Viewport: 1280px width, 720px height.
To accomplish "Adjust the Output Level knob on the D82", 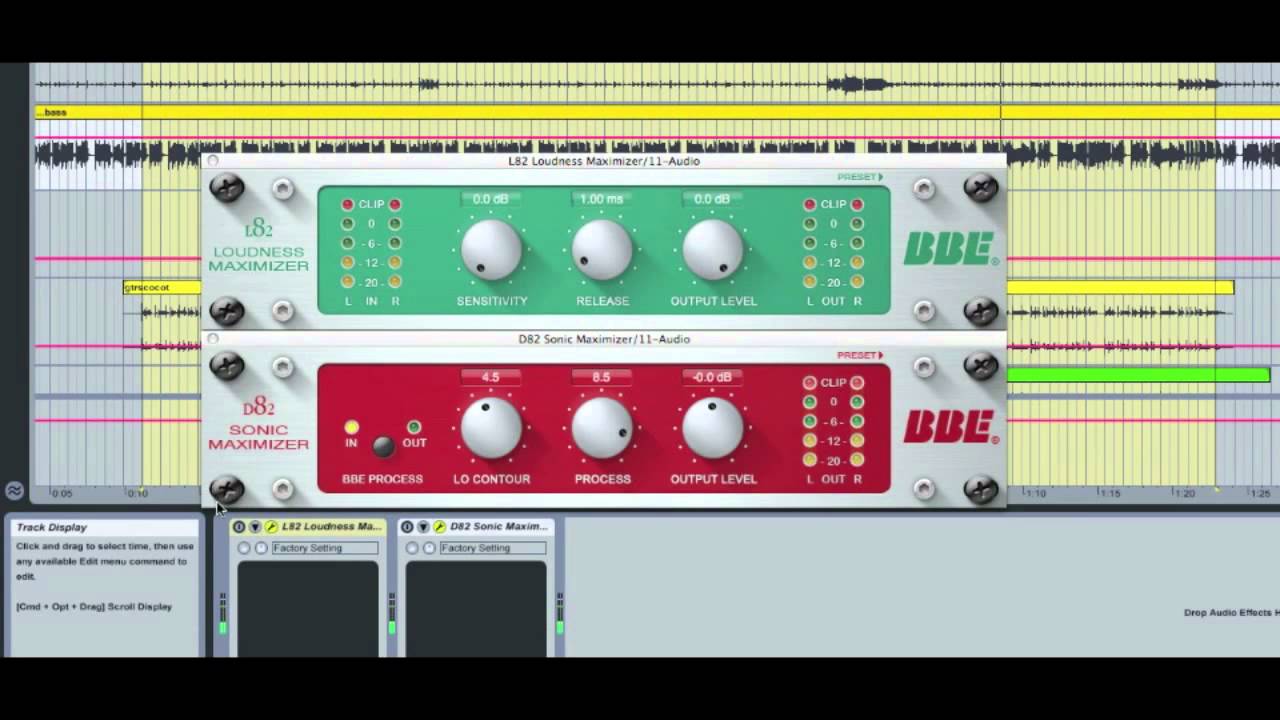I will (x=713, y=428).
